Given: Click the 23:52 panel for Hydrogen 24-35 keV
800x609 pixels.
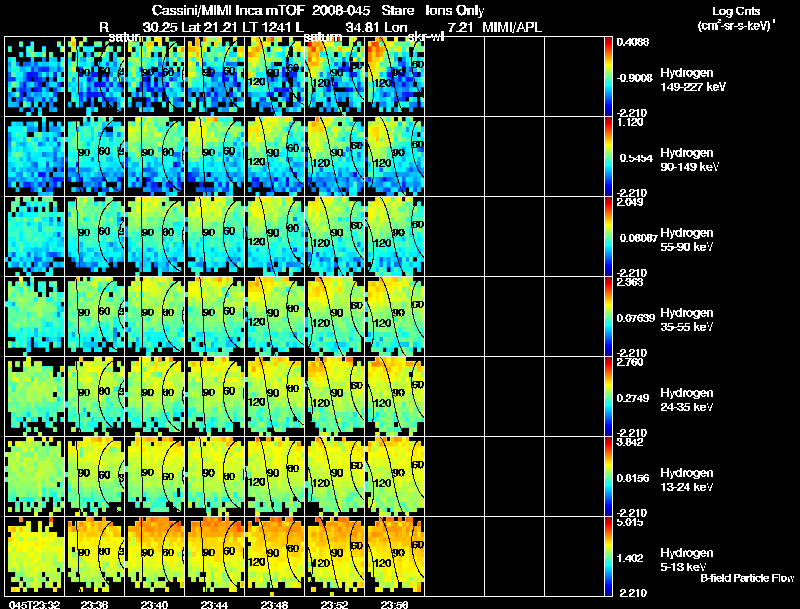Looking at the screenshot, I should point(335,397).
